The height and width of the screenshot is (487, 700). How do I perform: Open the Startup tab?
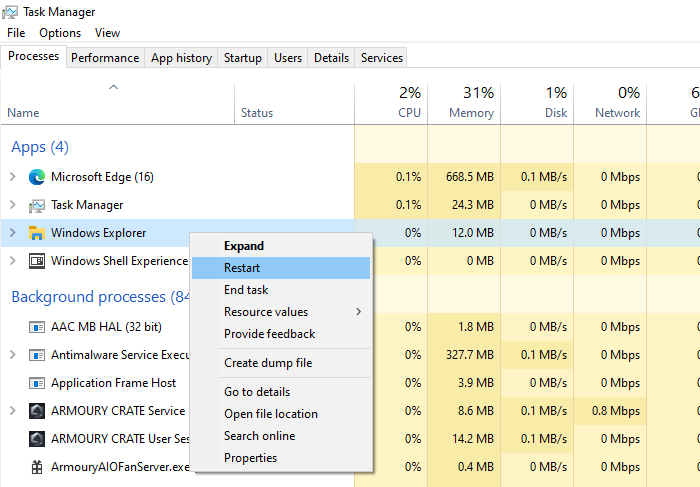(243, 58)
